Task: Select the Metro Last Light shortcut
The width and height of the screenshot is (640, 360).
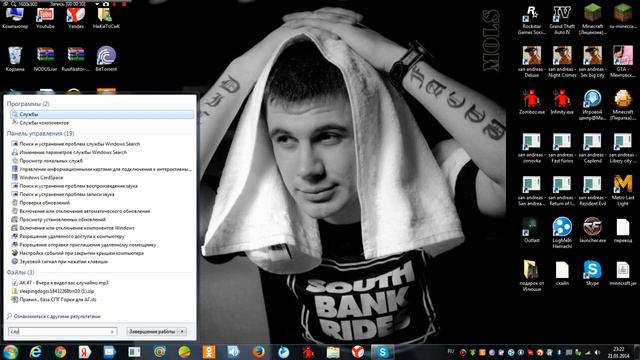Action: [x=623, y=190]
